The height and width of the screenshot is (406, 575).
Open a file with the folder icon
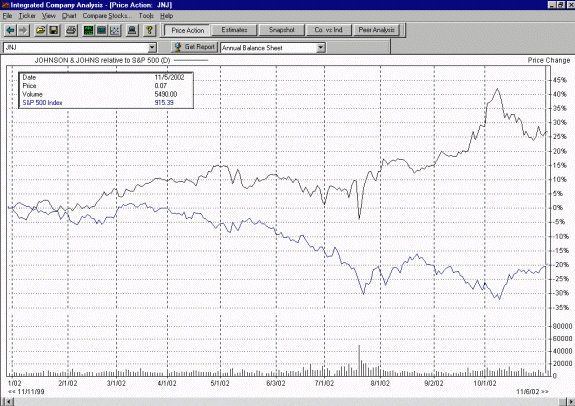40,30
